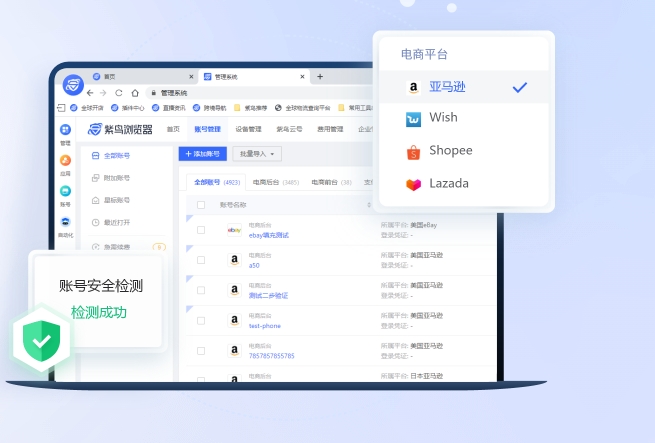The image size is (655, 443).
Task: Select Lazada in the 电商平台 list
Action: 464,184
